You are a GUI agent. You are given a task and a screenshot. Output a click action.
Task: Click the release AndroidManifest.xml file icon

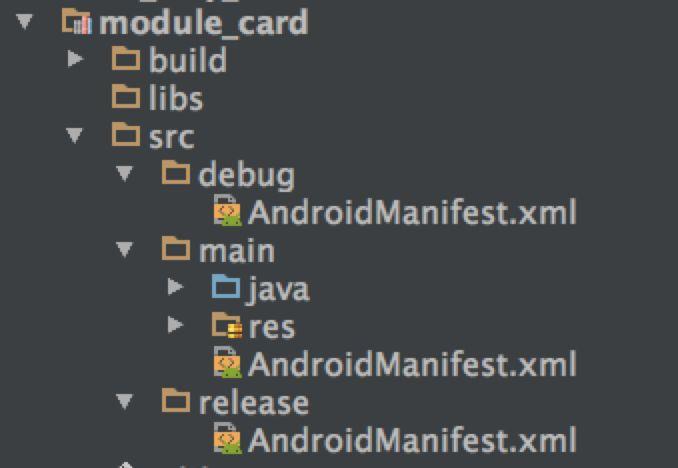227,438
